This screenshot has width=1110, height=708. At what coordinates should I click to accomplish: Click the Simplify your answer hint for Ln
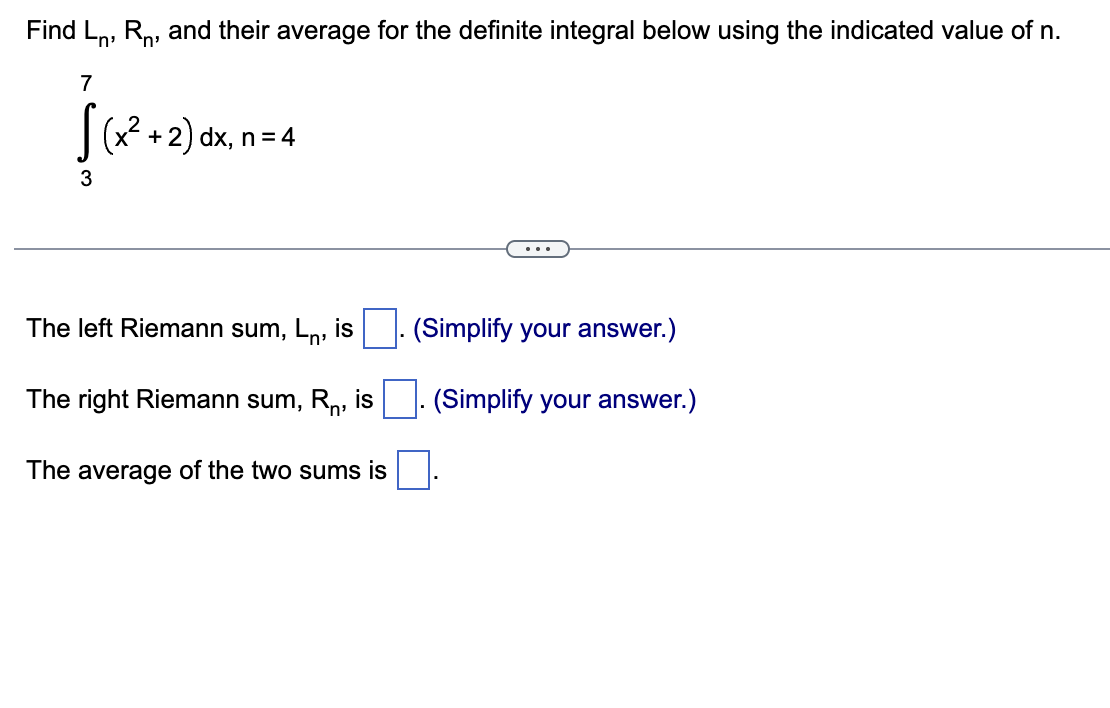point(544,327)
